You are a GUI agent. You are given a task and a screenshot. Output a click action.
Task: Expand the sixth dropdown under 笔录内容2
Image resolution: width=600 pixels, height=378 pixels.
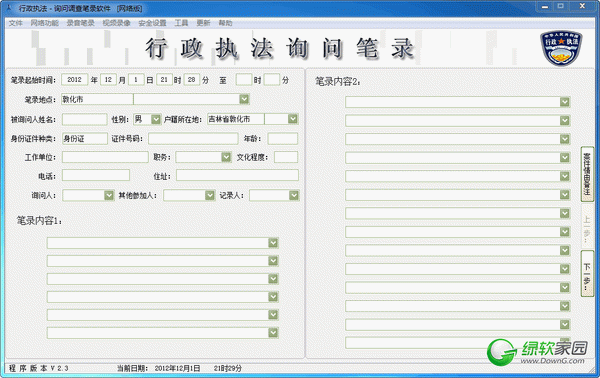click(x=565, y=195)
